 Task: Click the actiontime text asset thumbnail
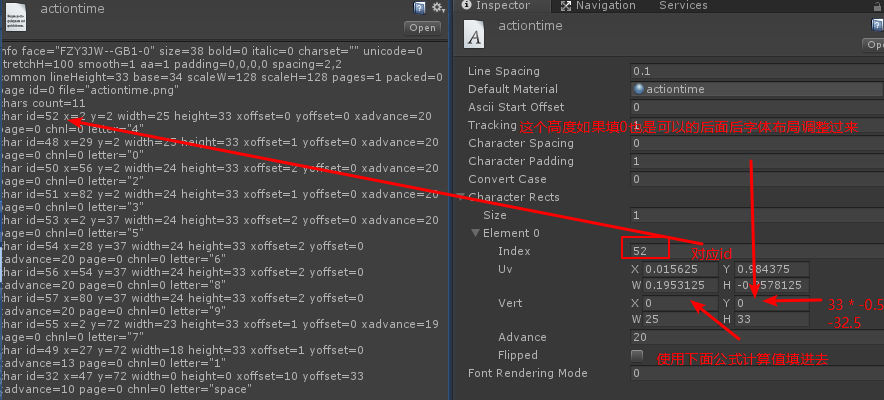[18, 16]
